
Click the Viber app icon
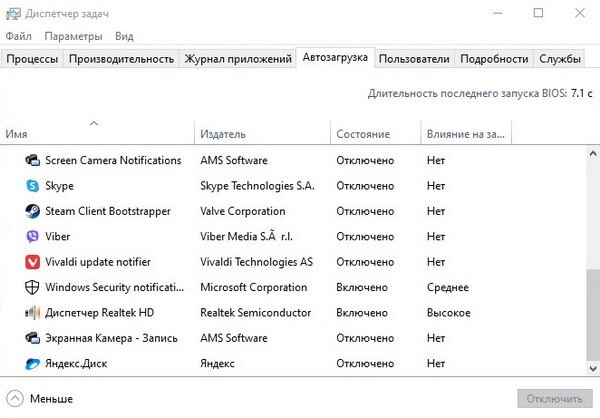point(33,237)
